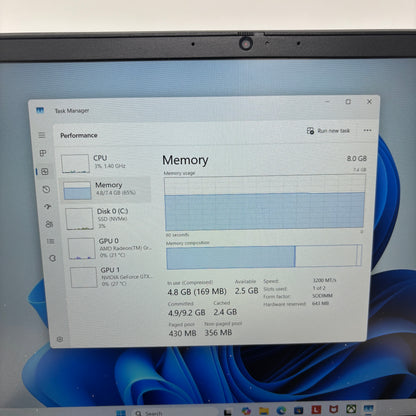The width and height of the screenshot is (416, 416).
Task: Click the GPU 1 mini graph thumbnail
Action: pyautogui.click(x=84, y=277)
